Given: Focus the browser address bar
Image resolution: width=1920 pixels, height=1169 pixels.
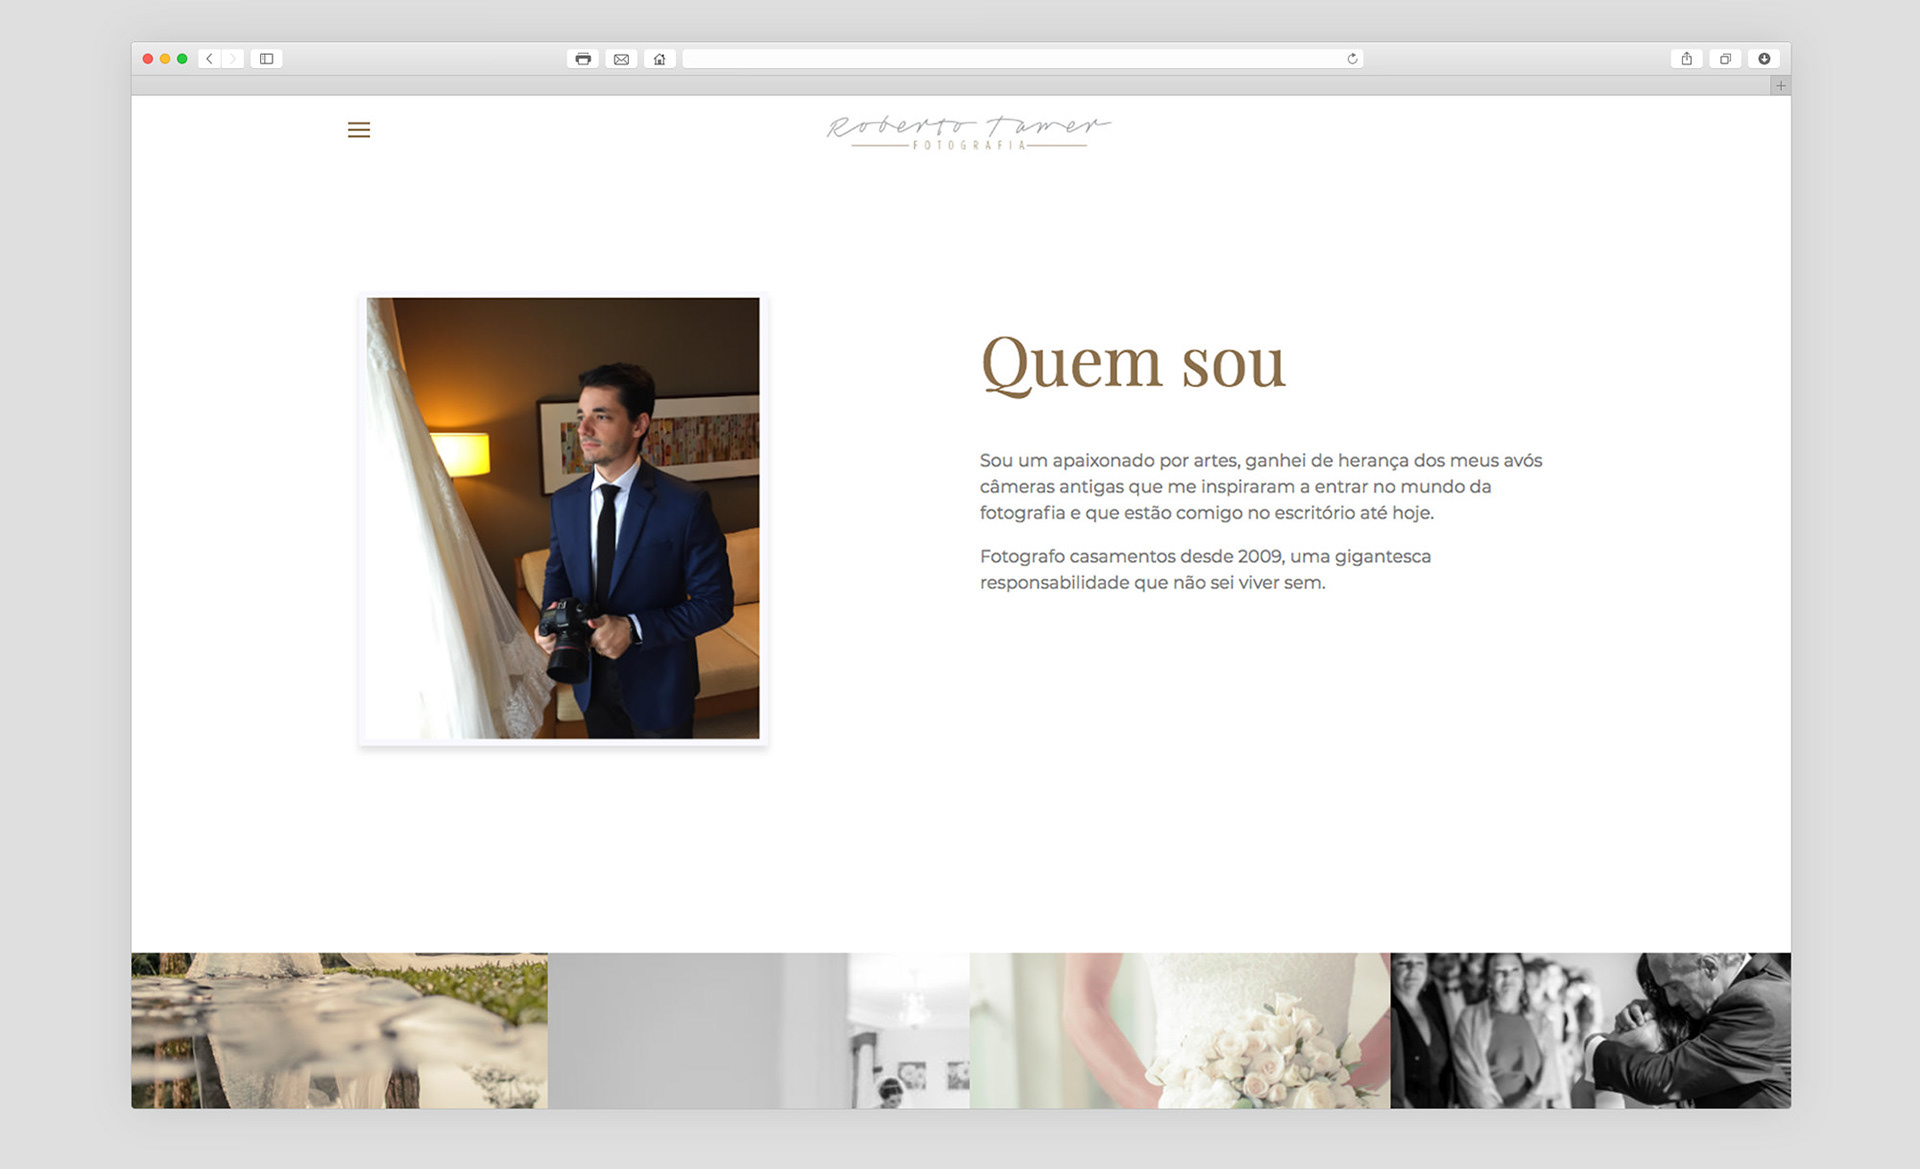Looking at the screenshot, I should 1010,59.
